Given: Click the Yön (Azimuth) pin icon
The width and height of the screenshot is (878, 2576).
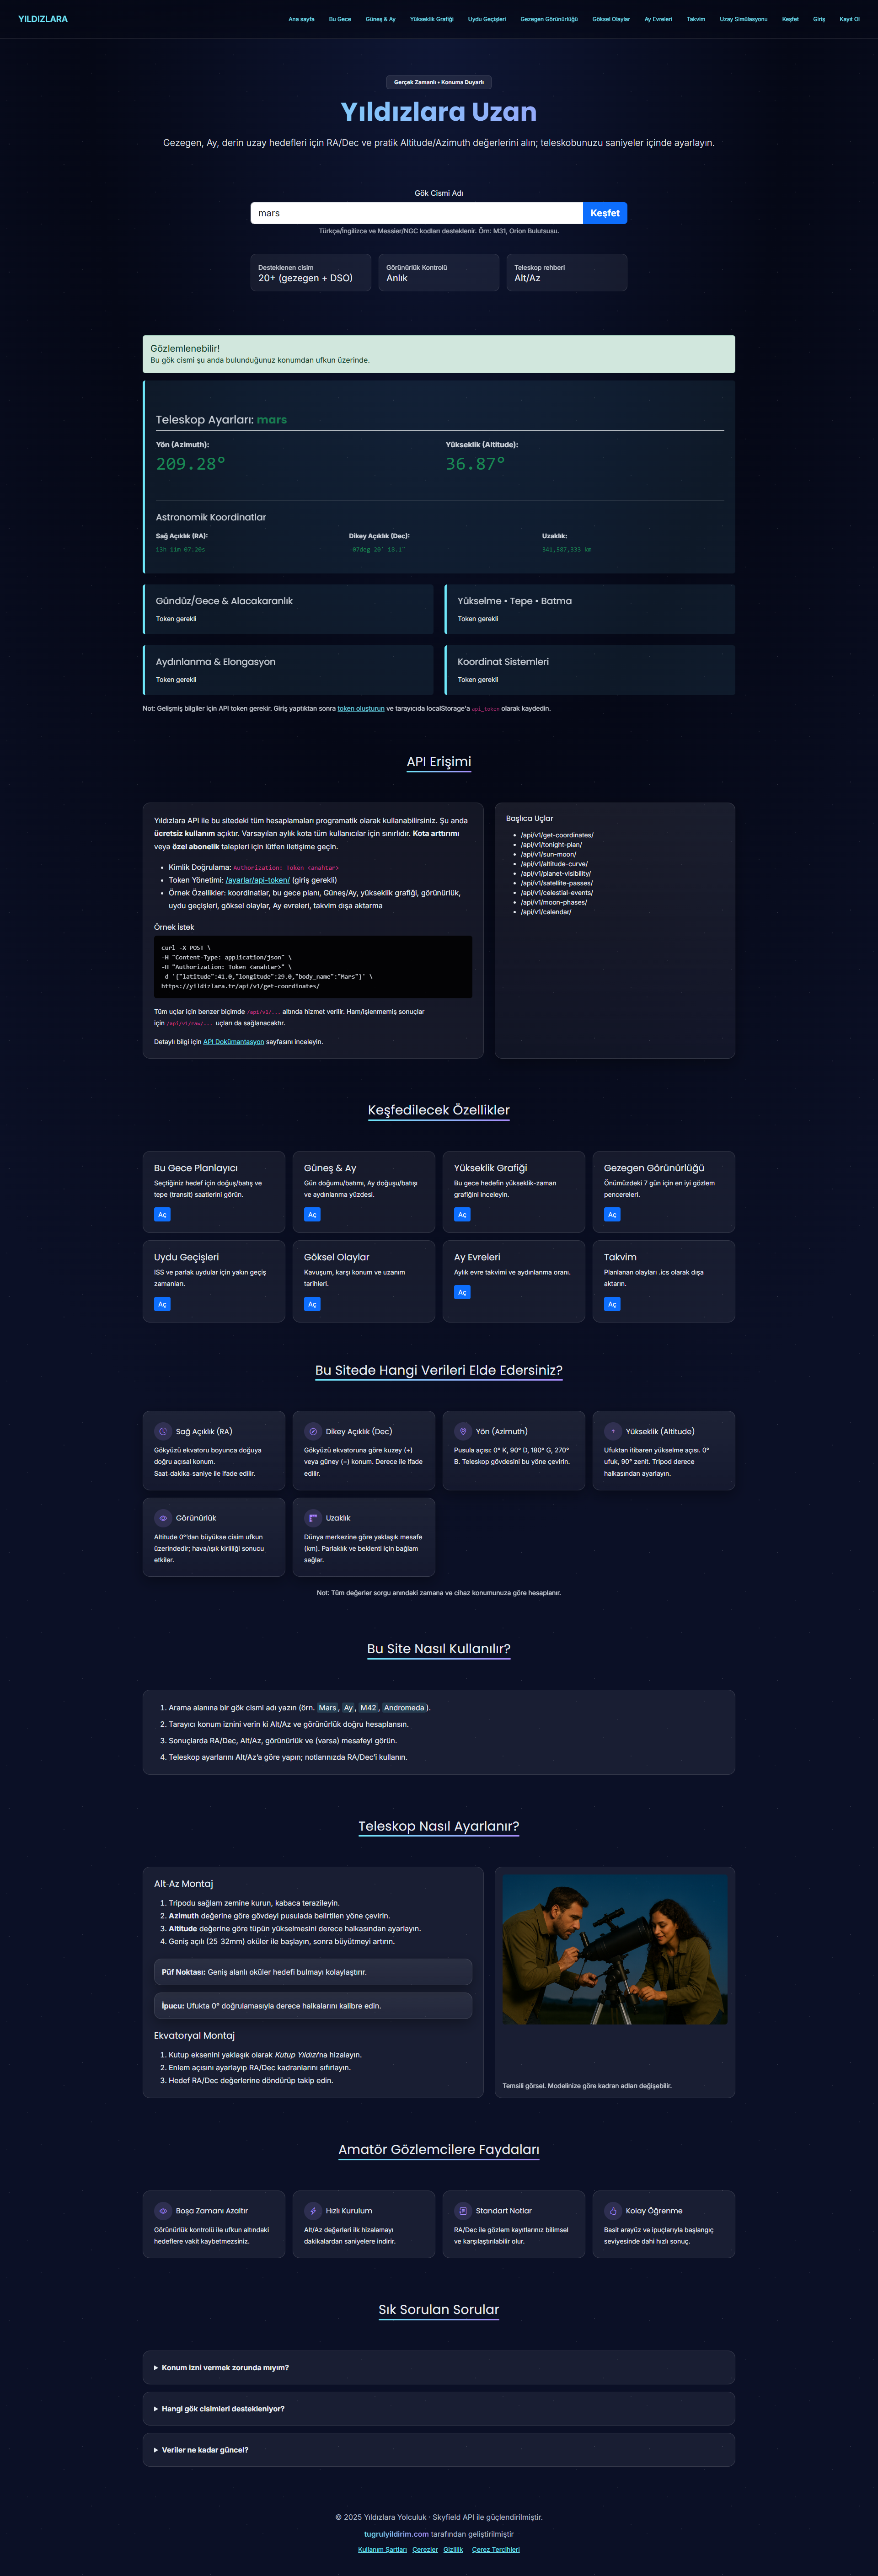Looking at the screenshot, I should [463, 1431].
